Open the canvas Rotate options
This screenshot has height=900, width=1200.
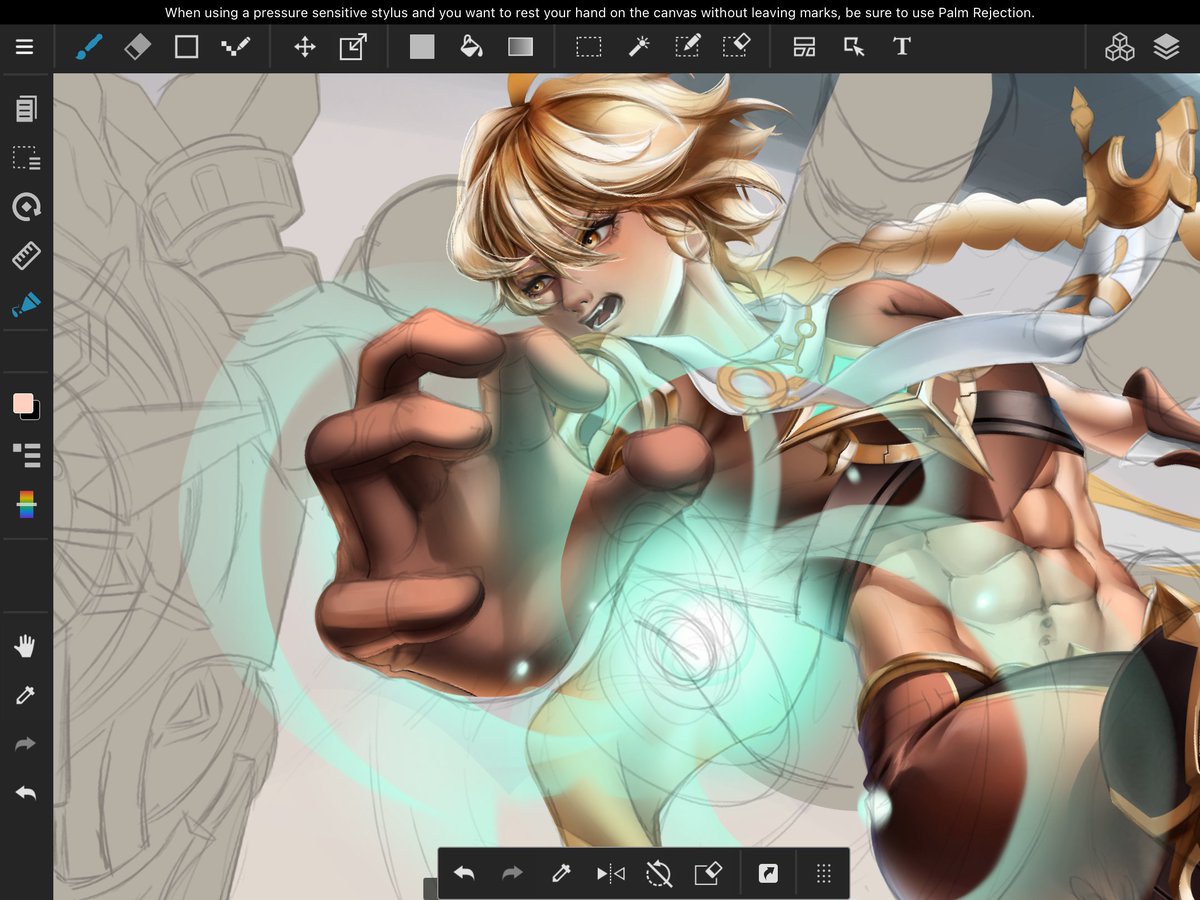coord(26,207)
